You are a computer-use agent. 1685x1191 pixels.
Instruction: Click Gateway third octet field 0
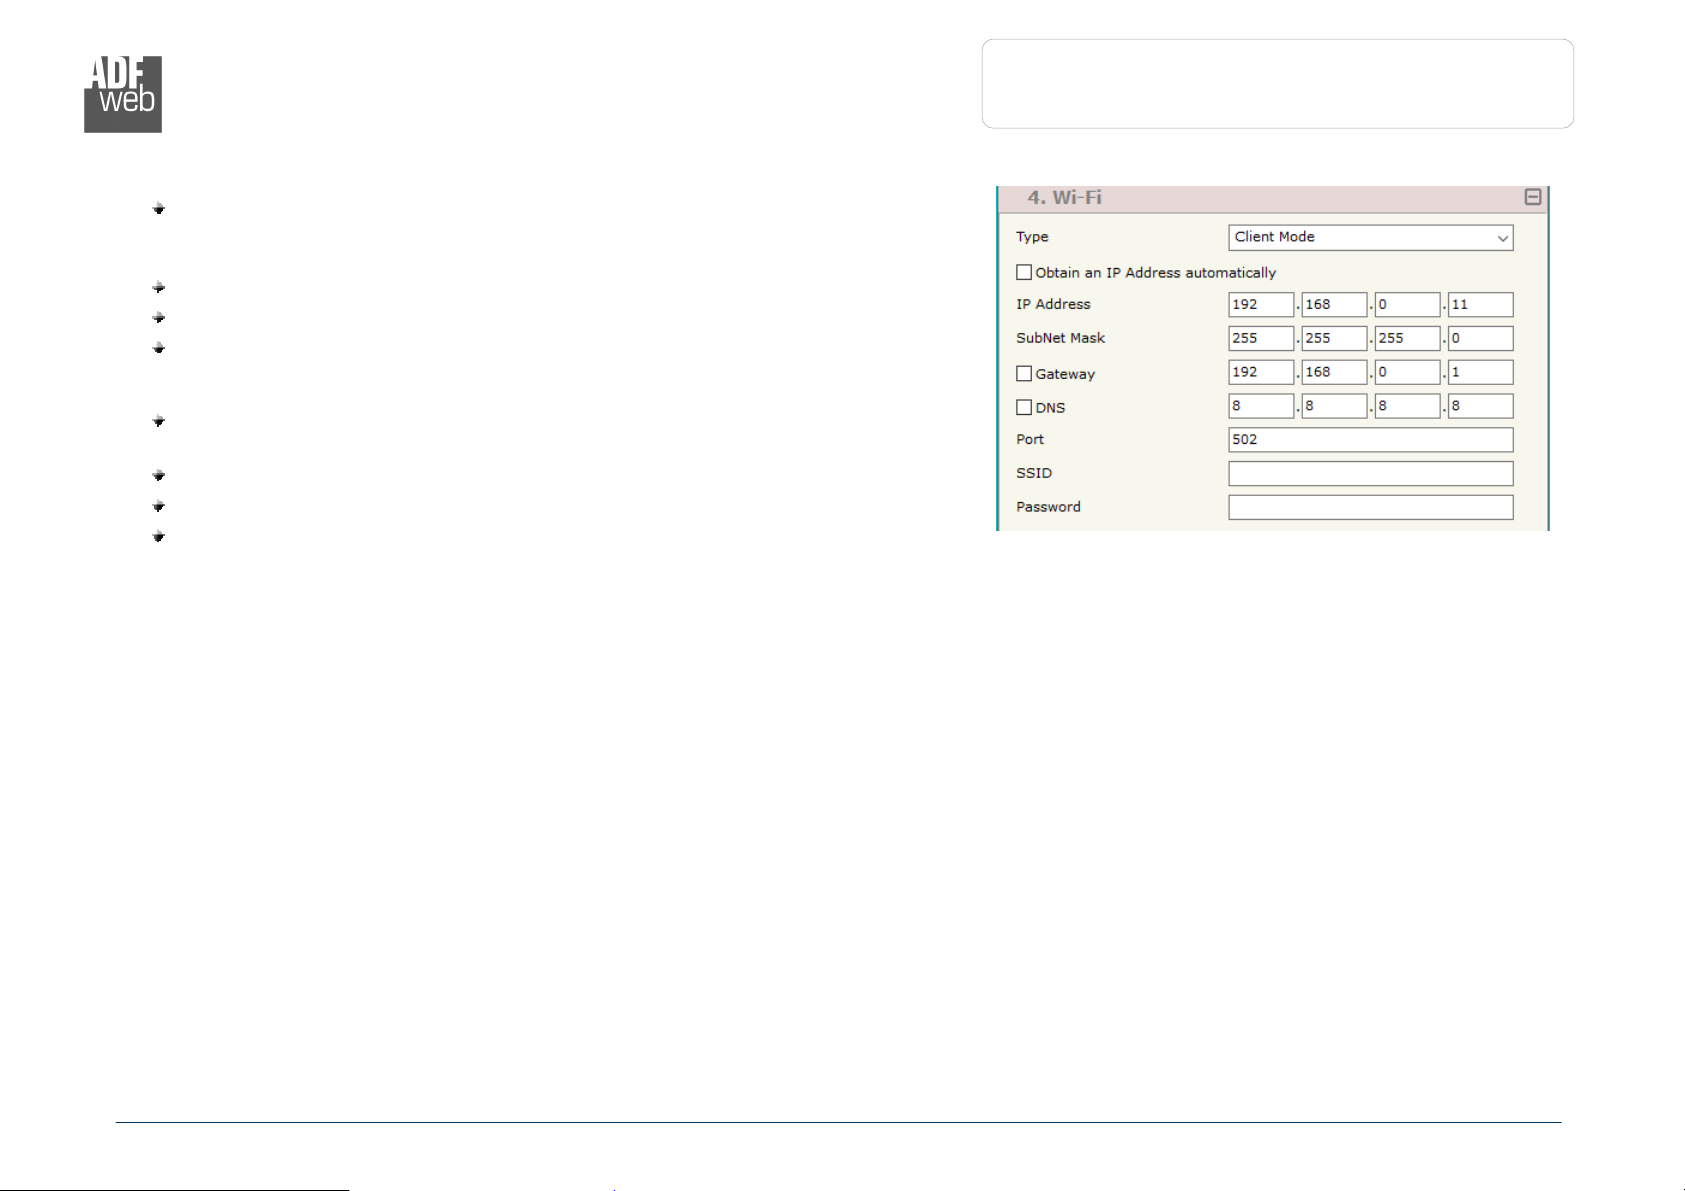(x=1407, y=372)
